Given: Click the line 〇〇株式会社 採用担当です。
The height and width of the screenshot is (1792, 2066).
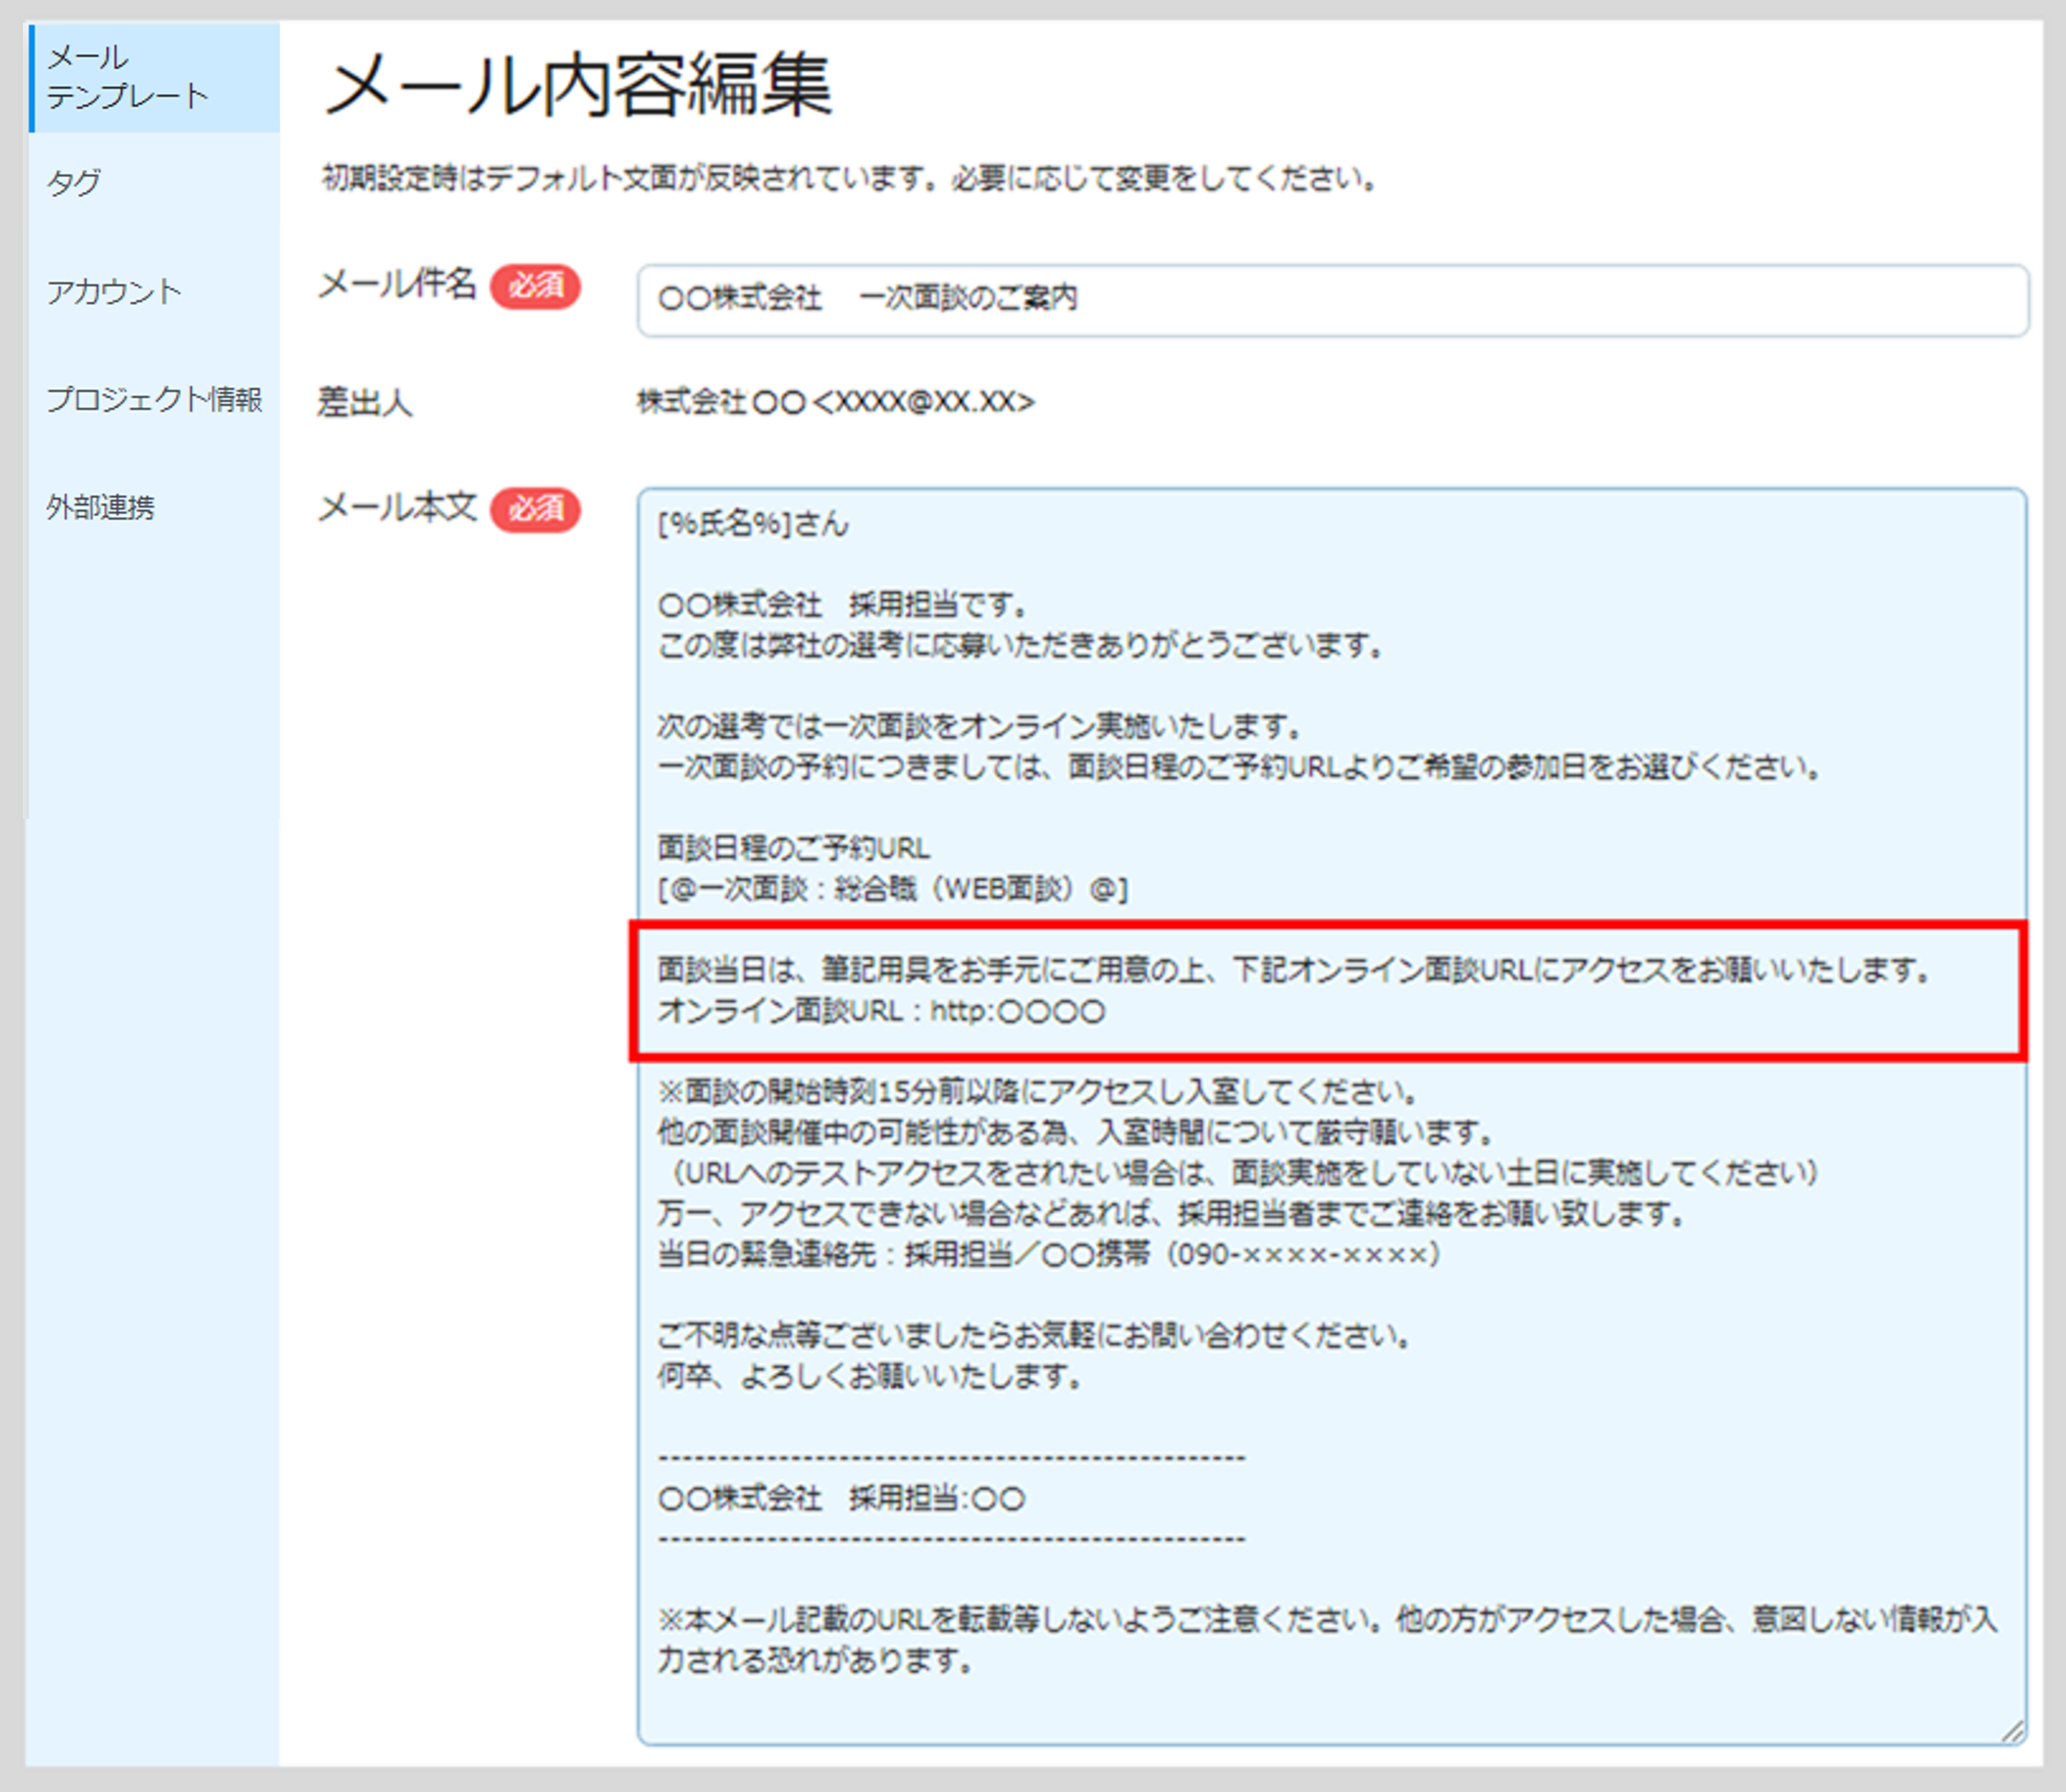Looking at the screenshot, I should pyautogui.click(x=843, y=605).
